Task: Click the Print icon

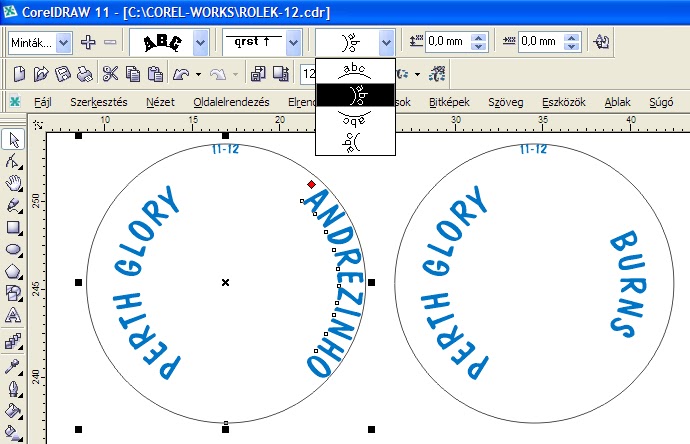Action: 84,74
